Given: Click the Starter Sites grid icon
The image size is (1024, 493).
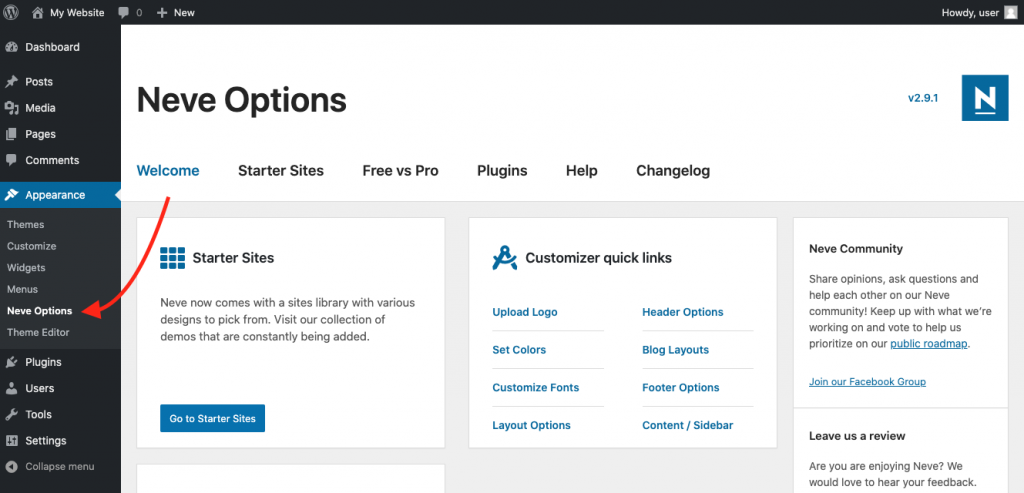Looking at the screenshot, I should (172, 258).
